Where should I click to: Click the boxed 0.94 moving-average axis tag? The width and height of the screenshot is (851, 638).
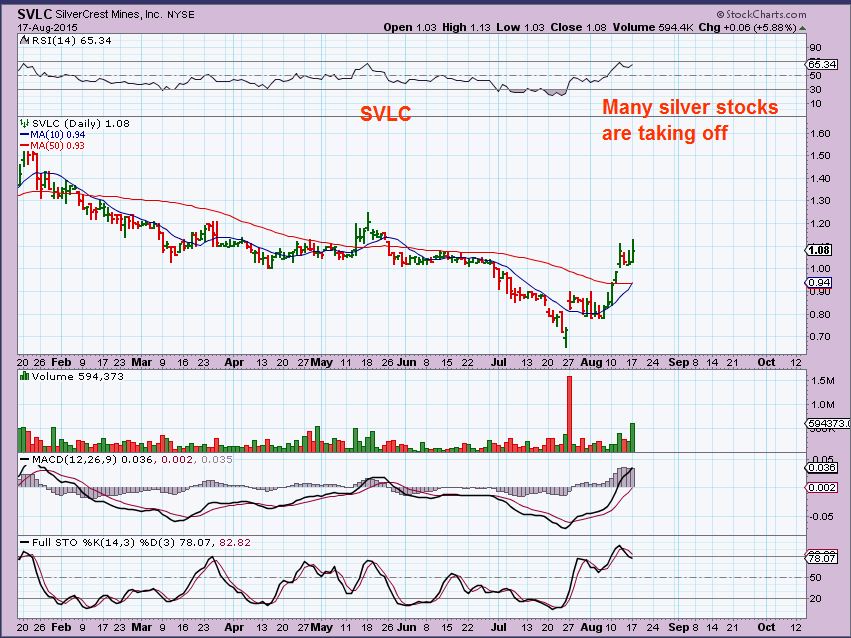[x=819, y=283]
